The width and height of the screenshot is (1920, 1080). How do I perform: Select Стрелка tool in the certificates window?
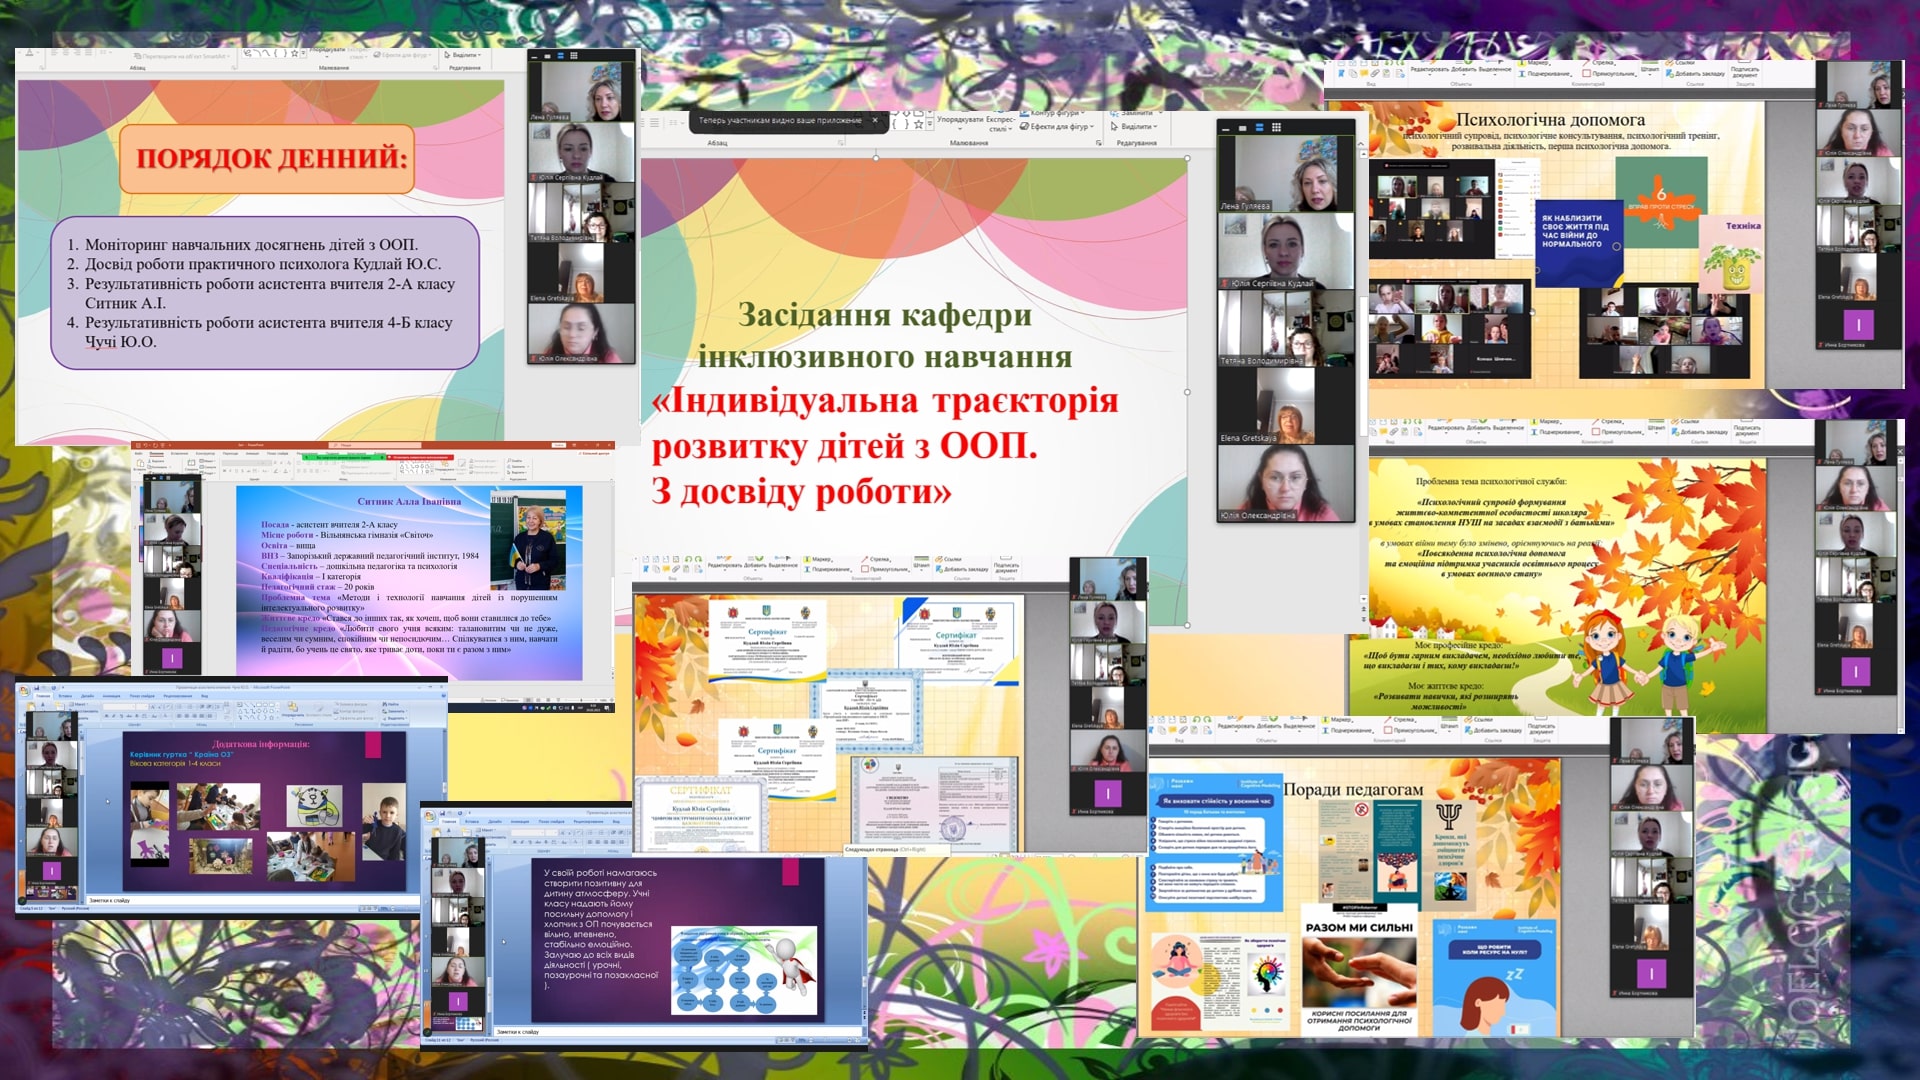(875, 559)
